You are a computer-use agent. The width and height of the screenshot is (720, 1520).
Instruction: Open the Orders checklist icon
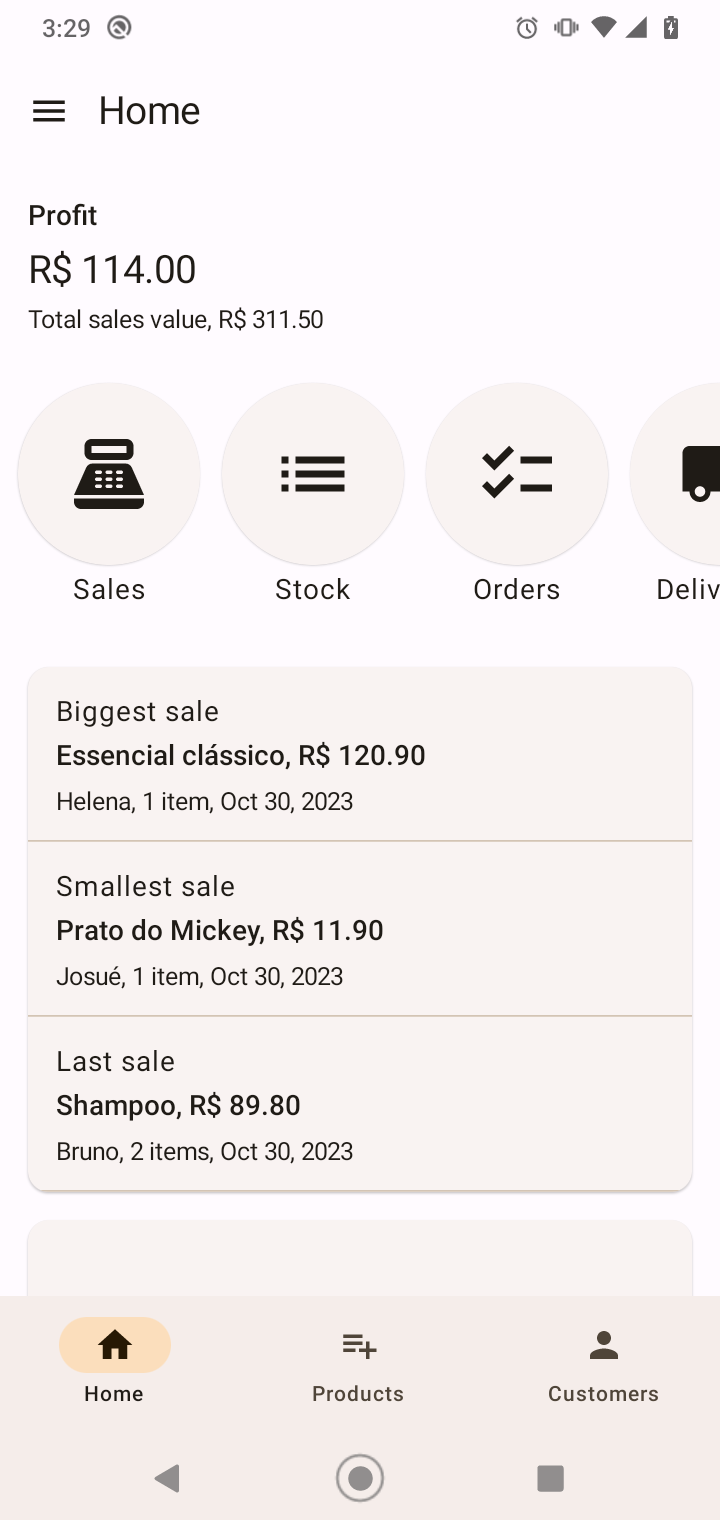tap(517, 474)
